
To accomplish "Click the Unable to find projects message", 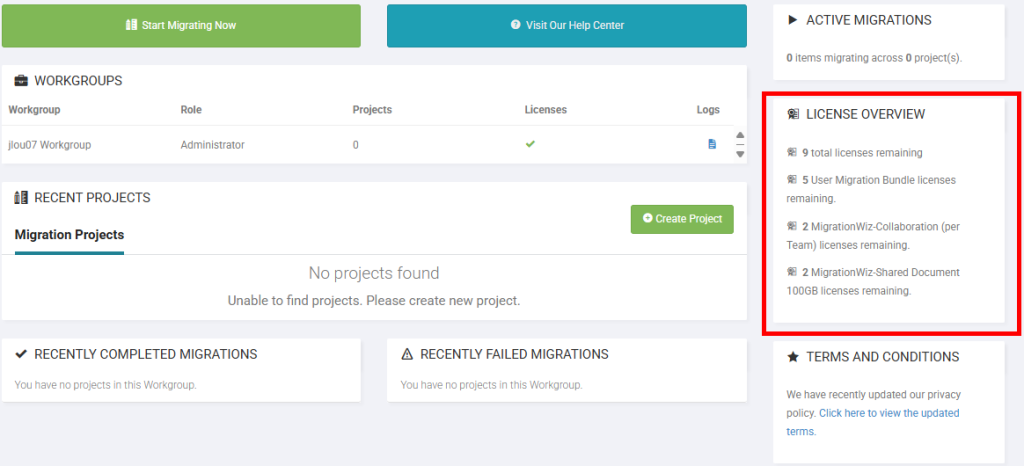I will tap(374, 301).
